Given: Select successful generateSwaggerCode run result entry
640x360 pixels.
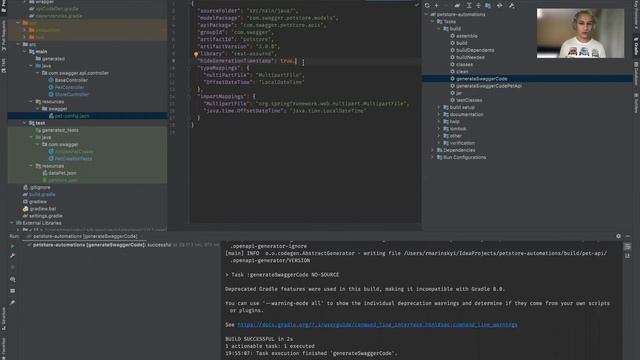Looking at the screenshot, I should pos(102,245).
